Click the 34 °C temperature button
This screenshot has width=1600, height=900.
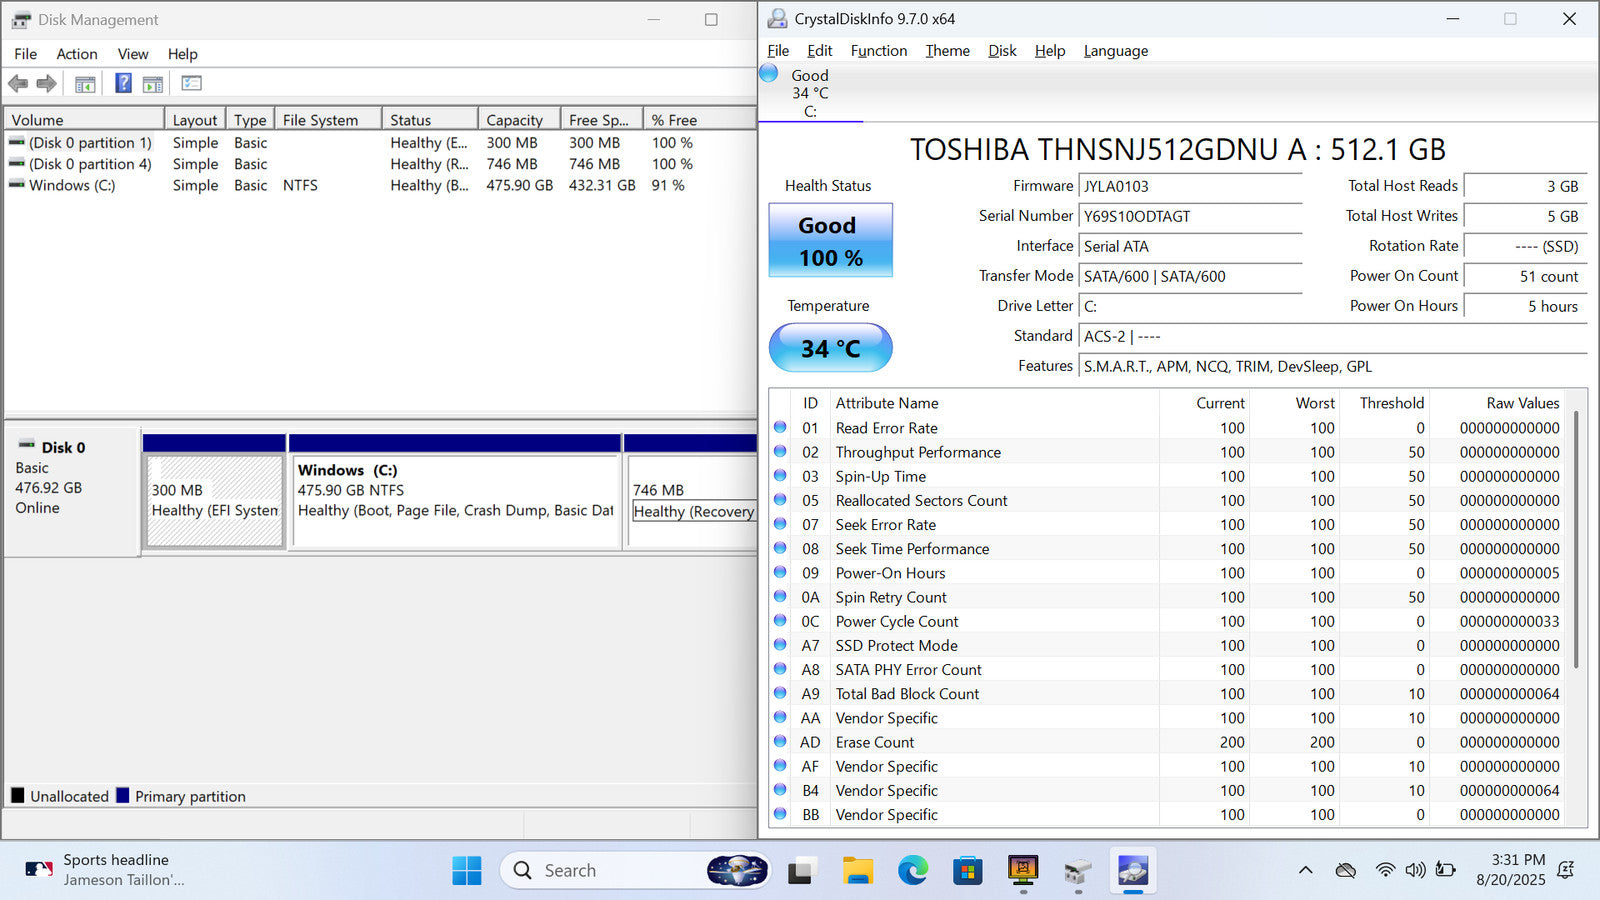[830, 348]
